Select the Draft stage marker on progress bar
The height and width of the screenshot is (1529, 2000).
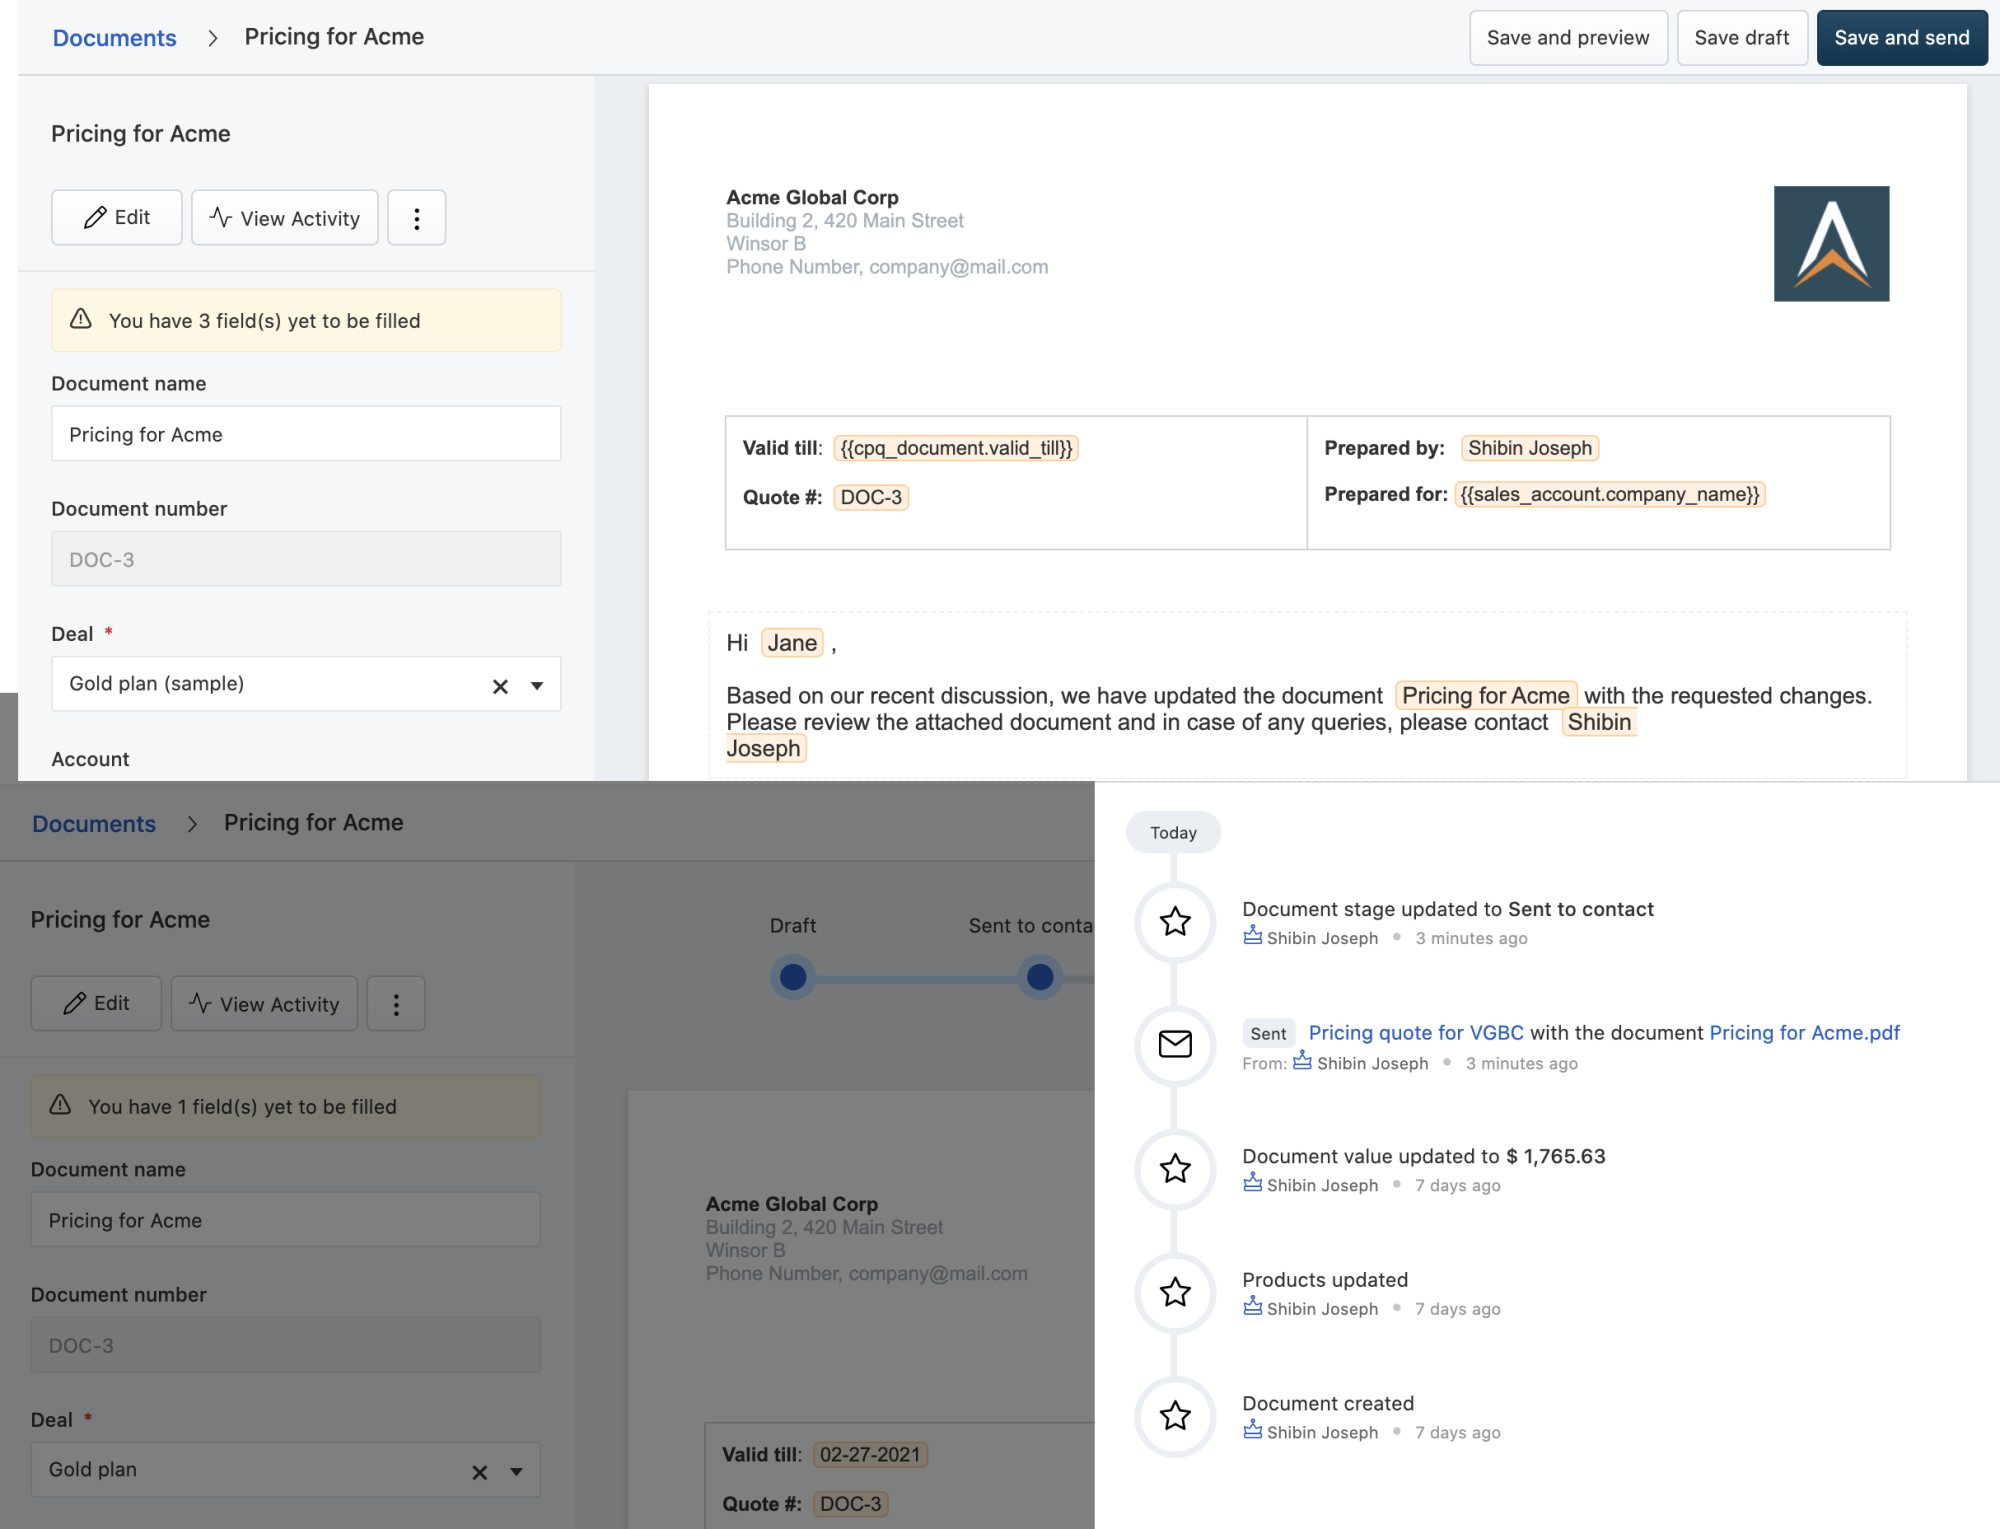(x=793, y=977)
